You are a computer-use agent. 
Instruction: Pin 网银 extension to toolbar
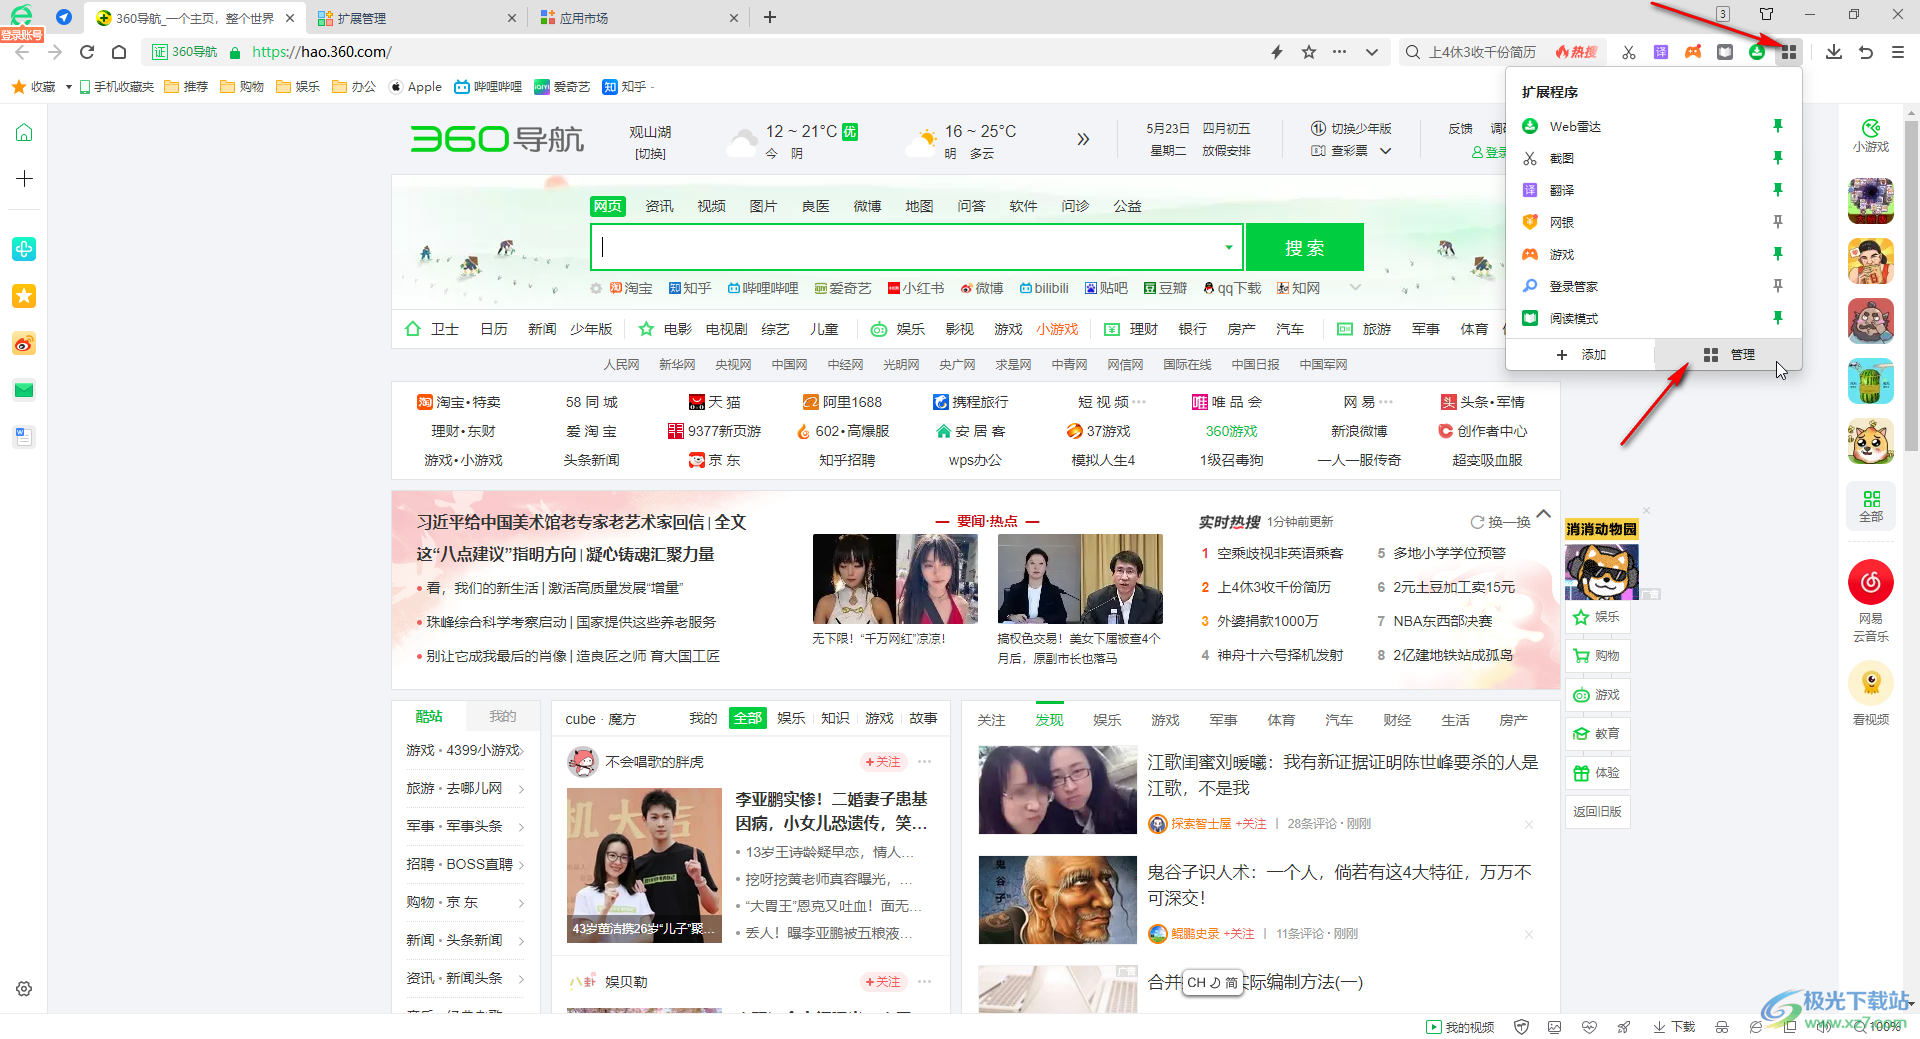(1778, 222)
